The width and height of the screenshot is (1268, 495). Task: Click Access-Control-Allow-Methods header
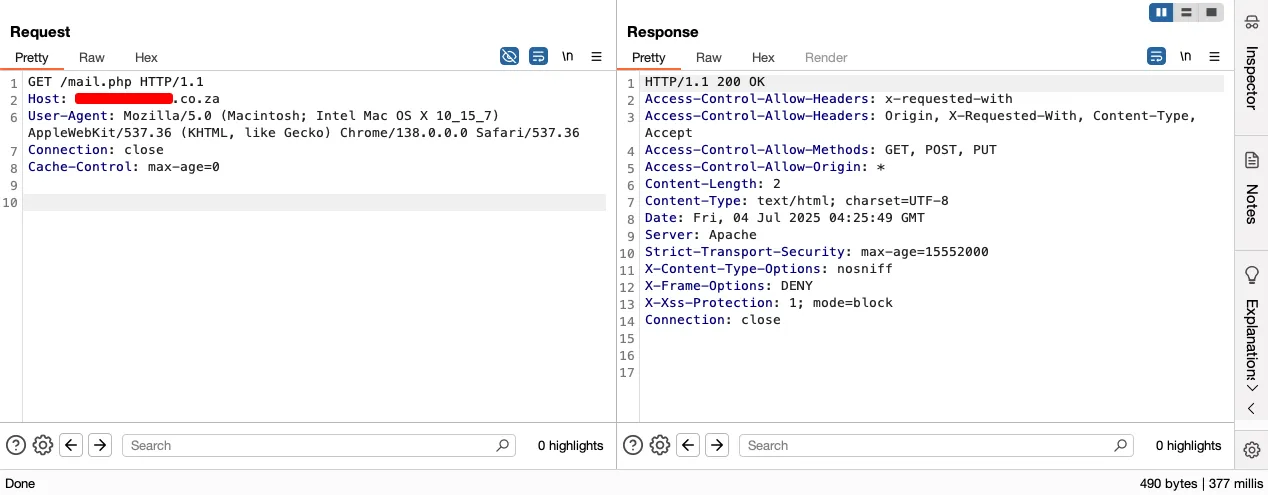(821, 150)
